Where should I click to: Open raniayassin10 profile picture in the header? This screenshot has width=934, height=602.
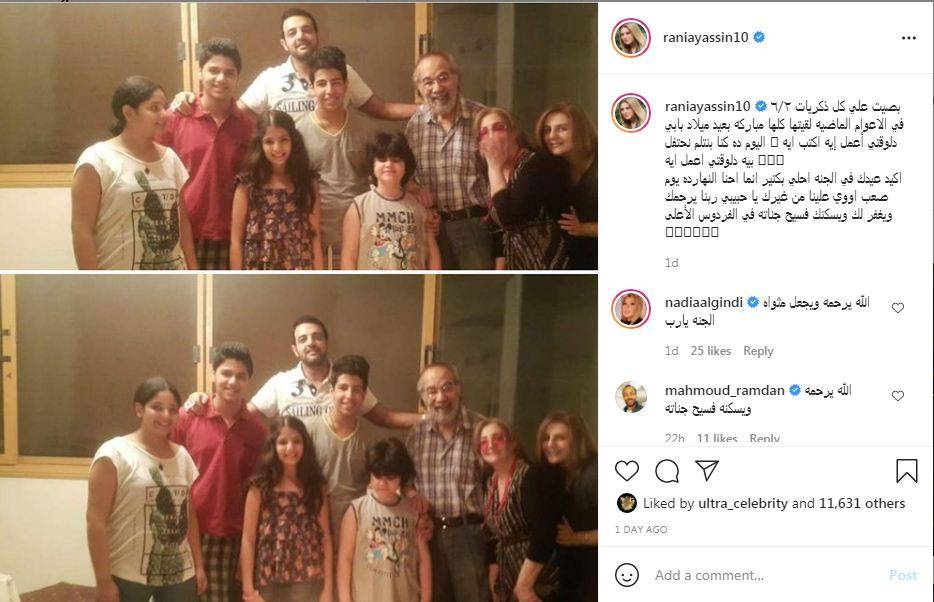pos(630,38)
